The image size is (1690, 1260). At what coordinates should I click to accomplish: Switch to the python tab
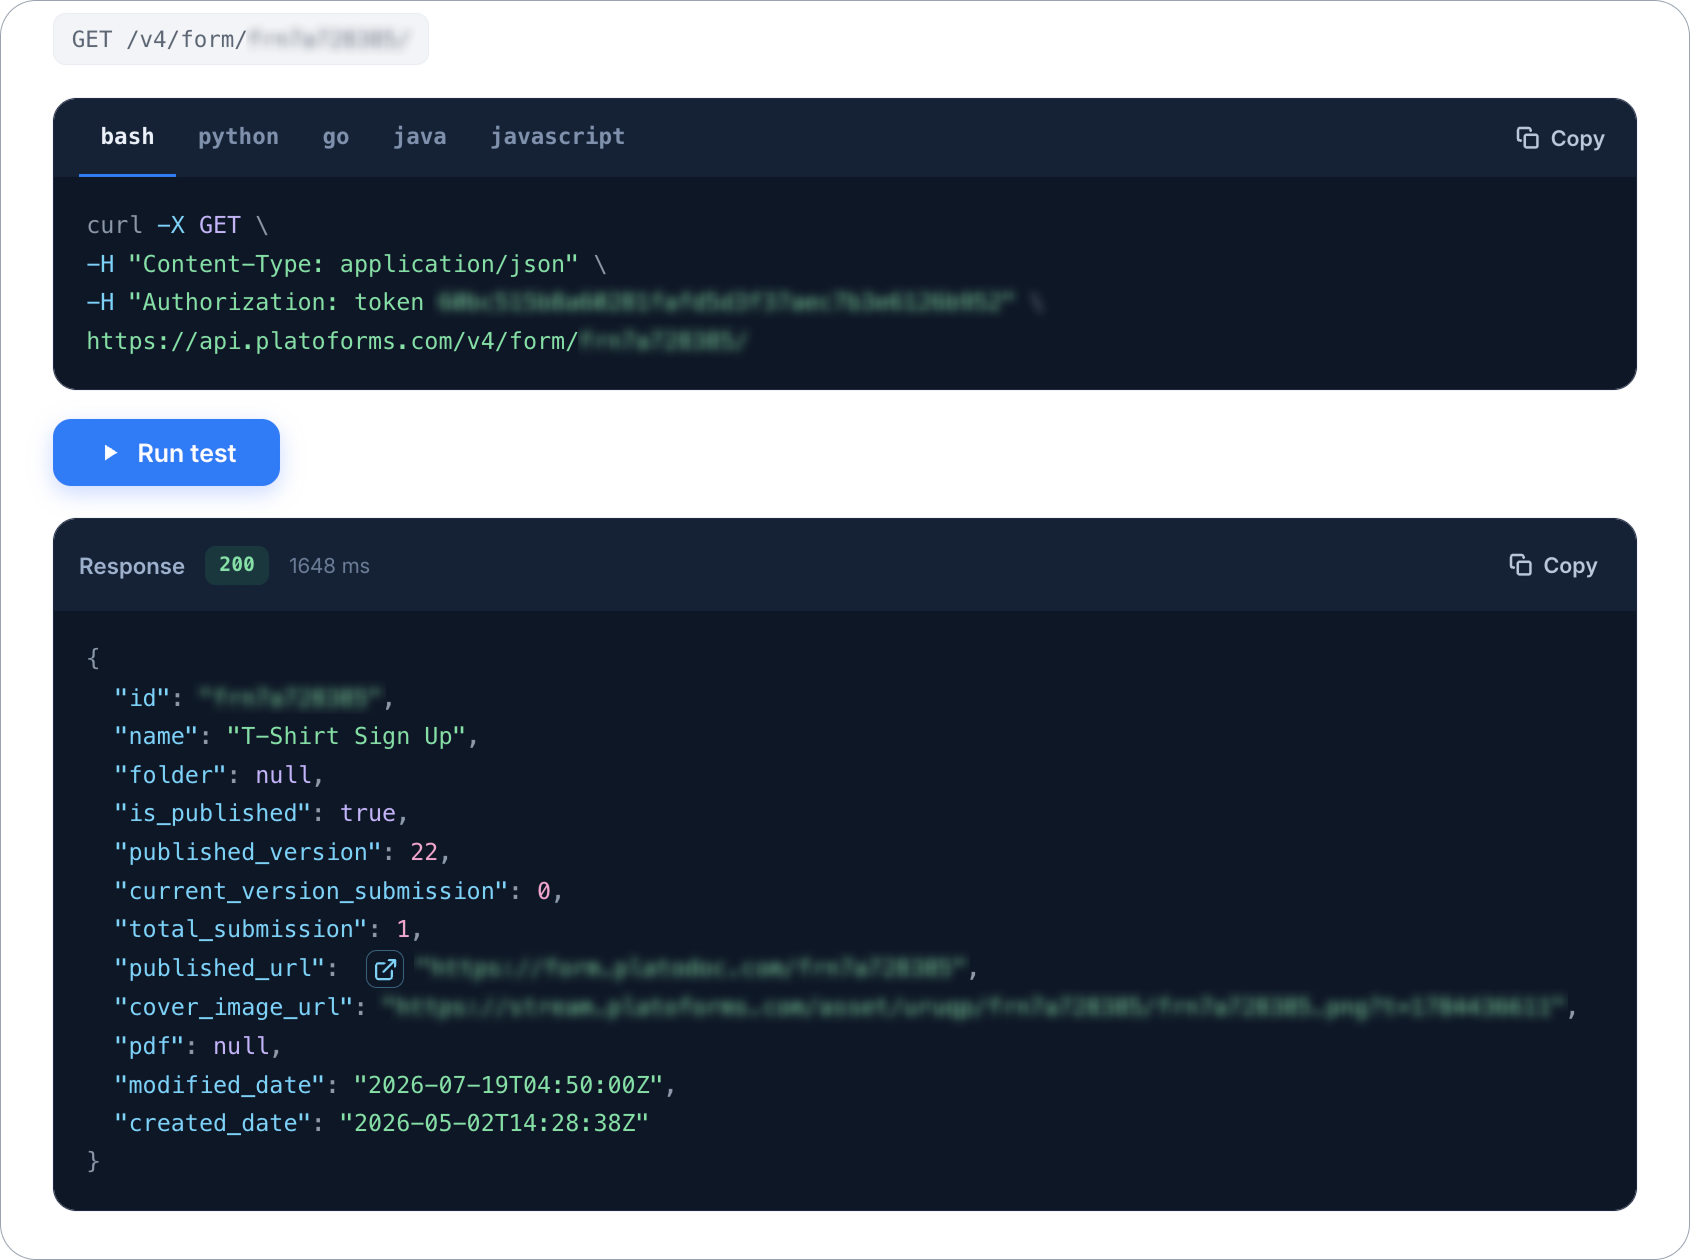238,137
